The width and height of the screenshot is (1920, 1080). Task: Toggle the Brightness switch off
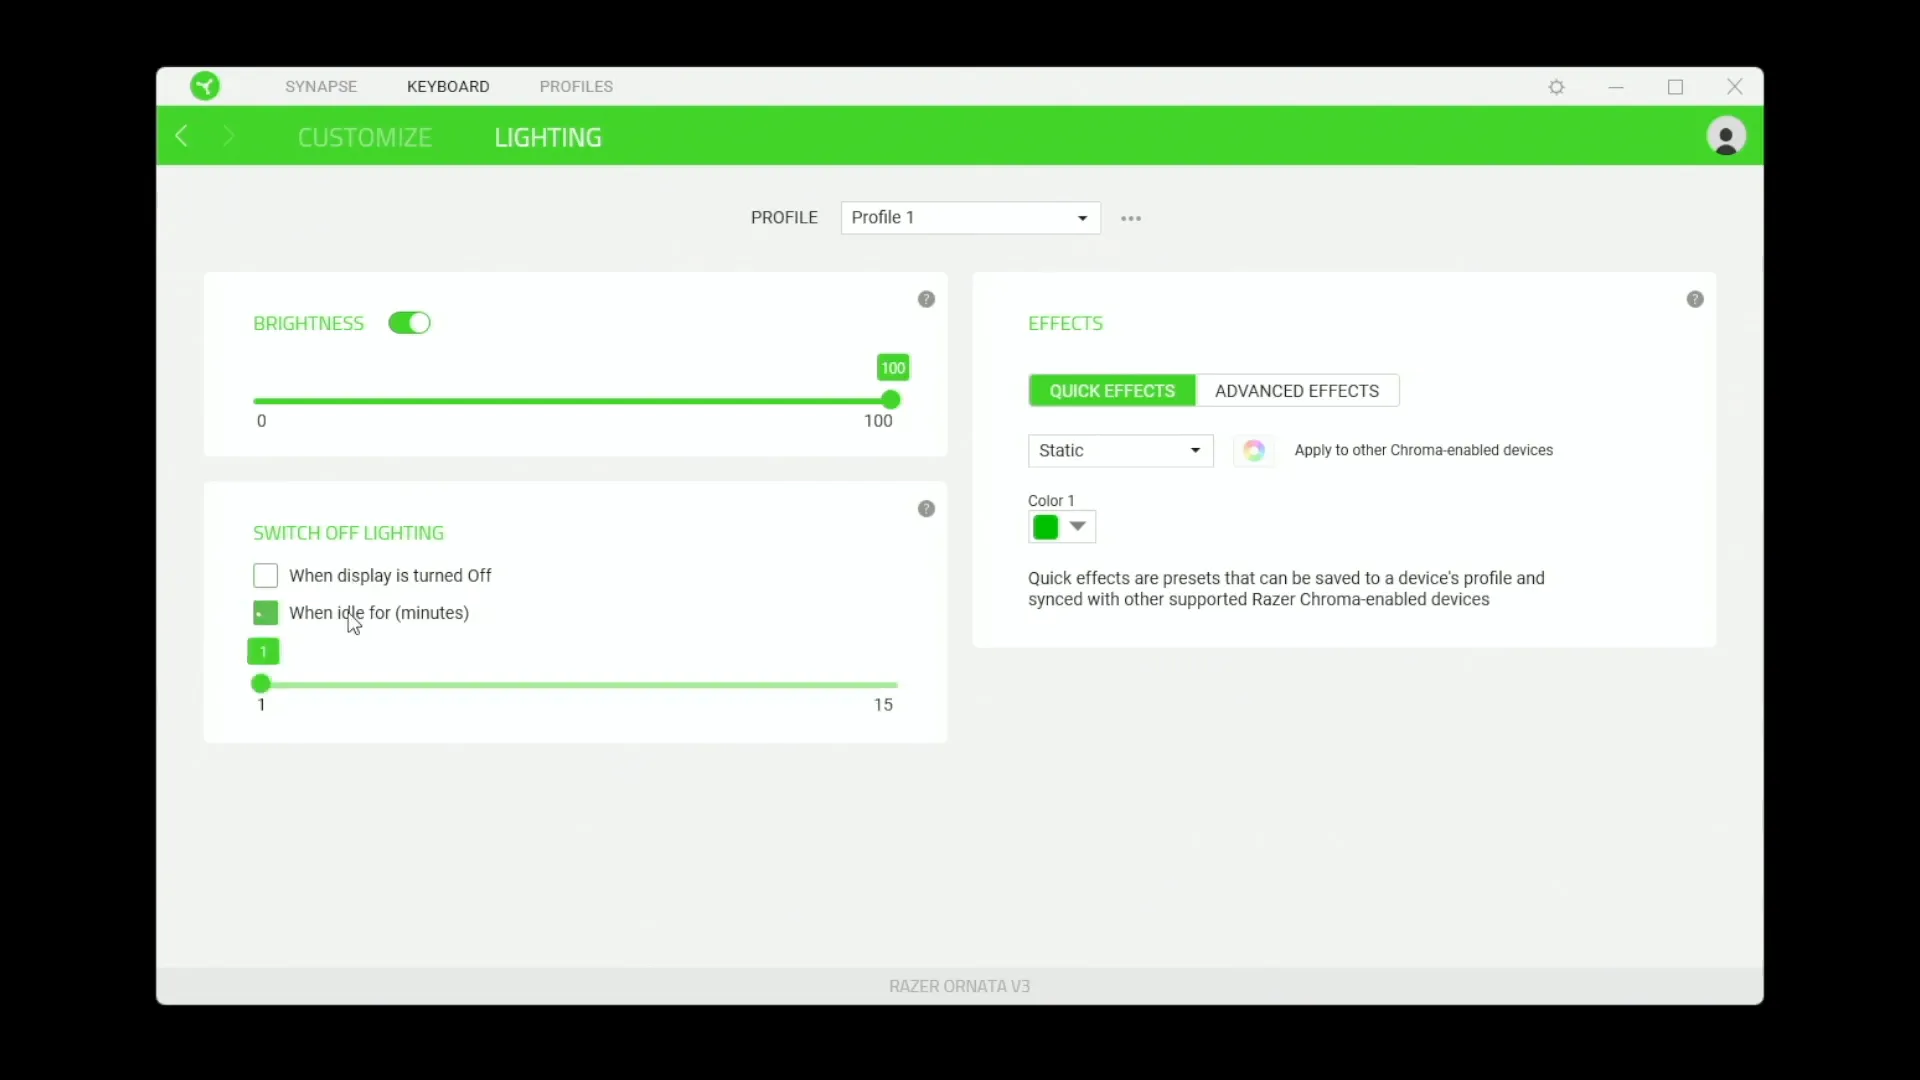[410, 323]
